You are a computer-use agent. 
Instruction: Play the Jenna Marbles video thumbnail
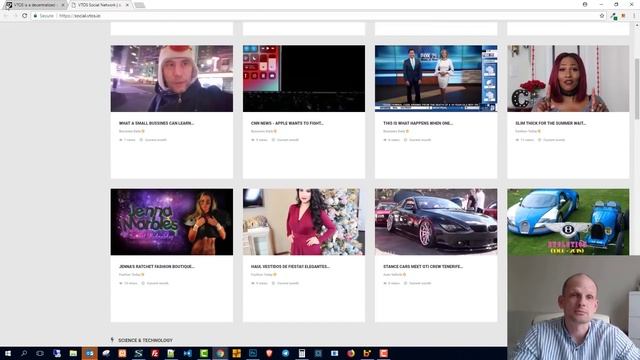click(172, 222)
